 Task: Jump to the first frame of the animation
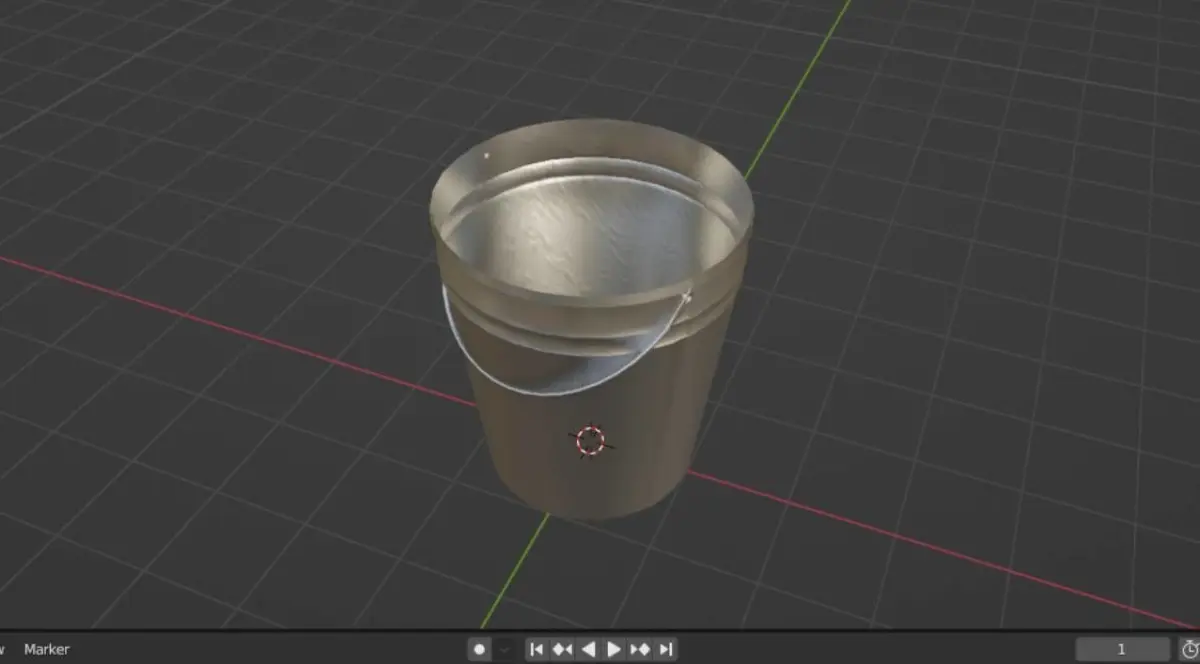(x=537, y=649)
